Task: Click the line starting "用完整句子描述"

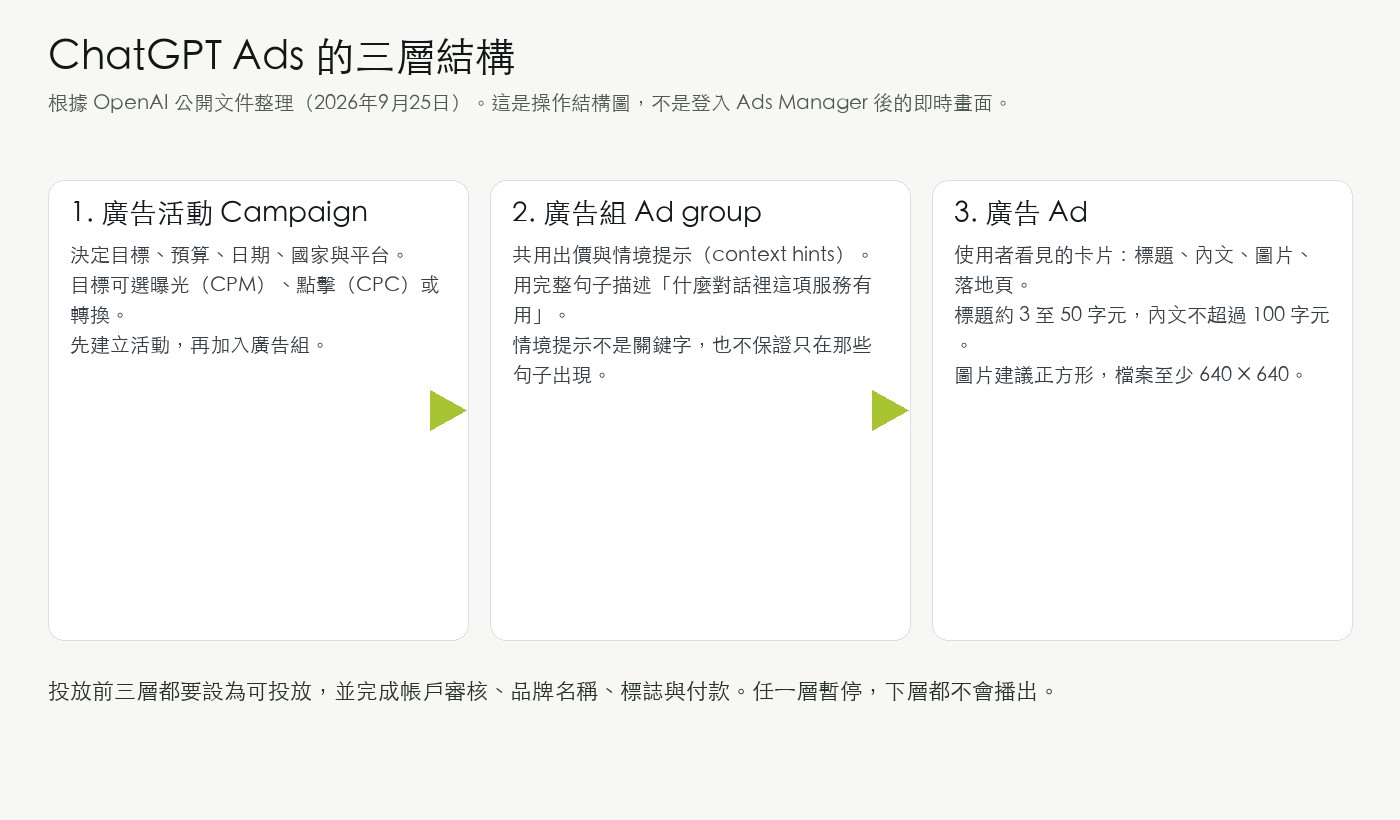Action: pyautogui.click(x=692, y=285)
